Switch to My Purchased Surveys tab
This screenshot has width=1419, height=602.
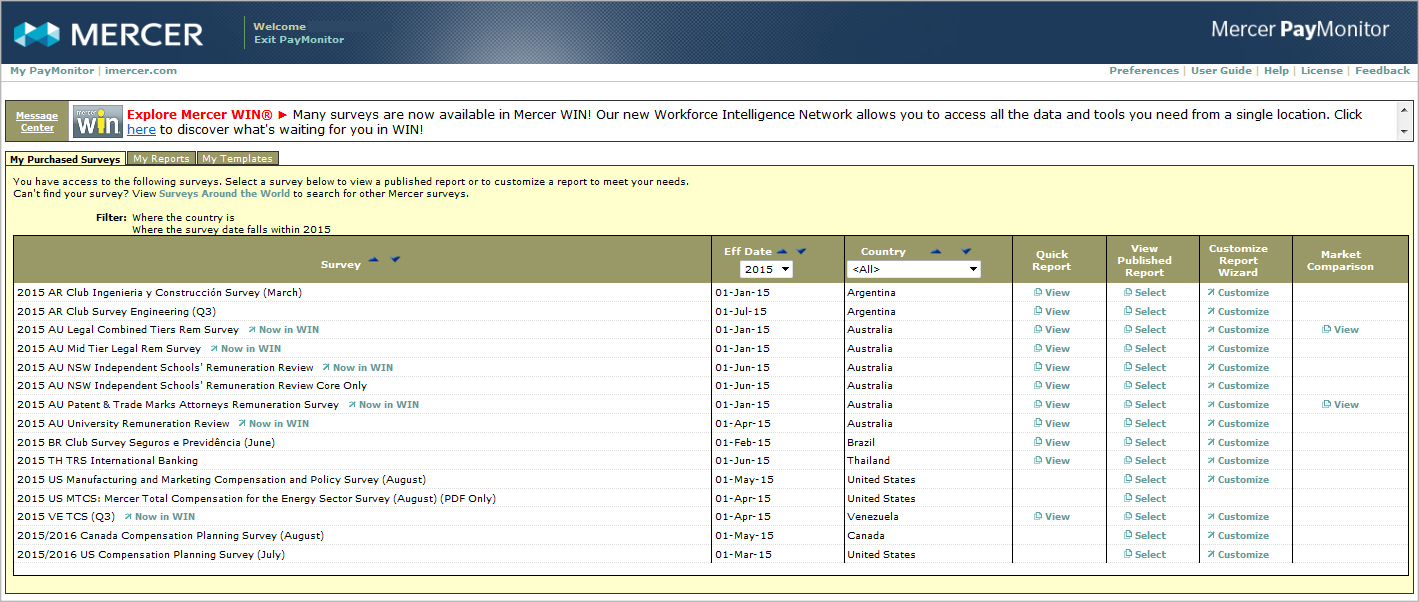65,158
